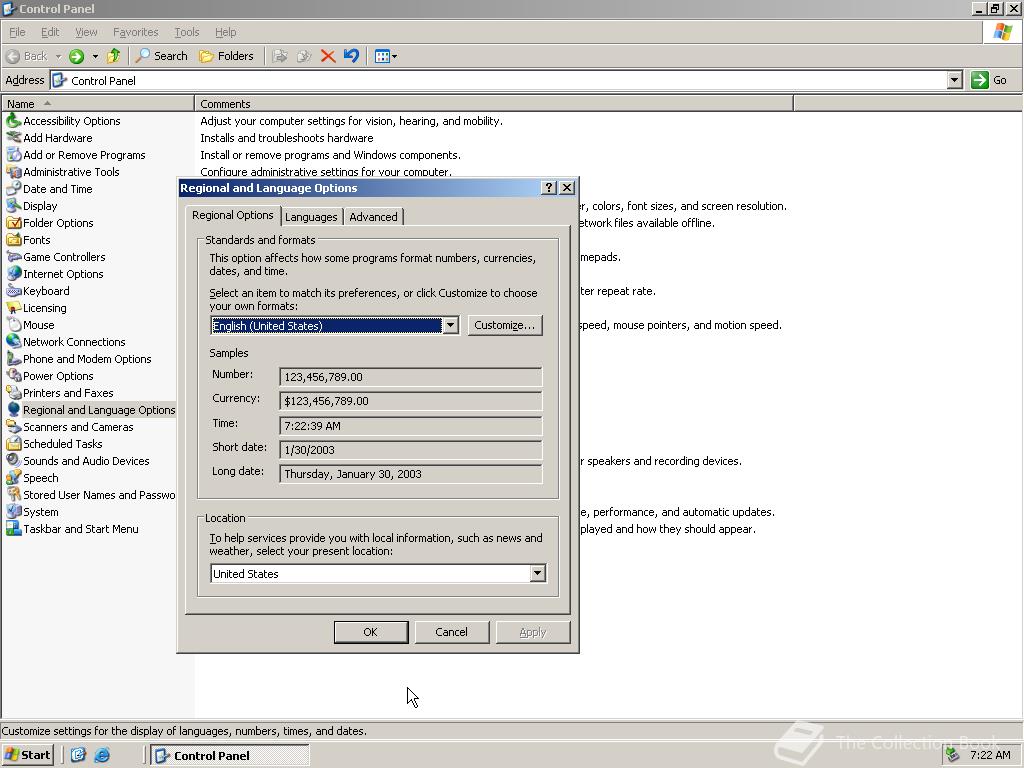Select the Keyboard icon
1024x768 pixels.
(x=13, y=291)
